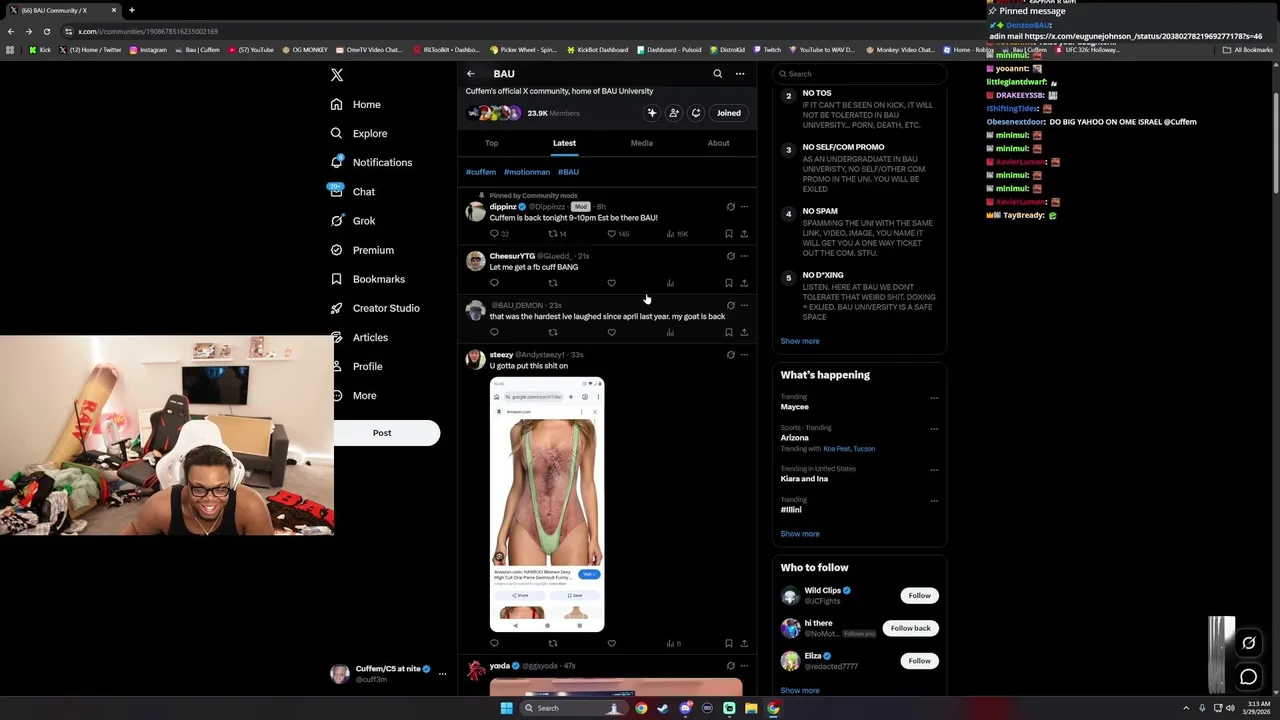
Task: Open more menu on BAU_DEMON post
Action: pyautogui.click(x=744, y=305)
